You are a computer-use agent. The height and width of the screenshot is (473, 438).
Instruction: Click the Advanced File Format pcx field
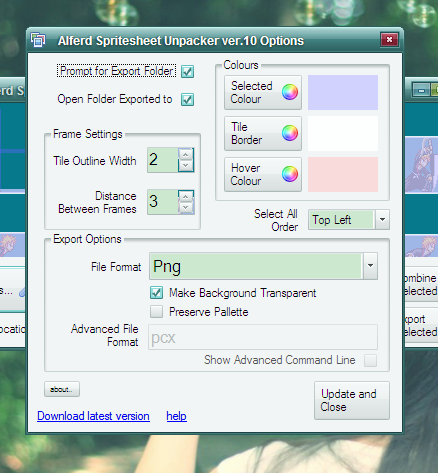pos(263,337)
